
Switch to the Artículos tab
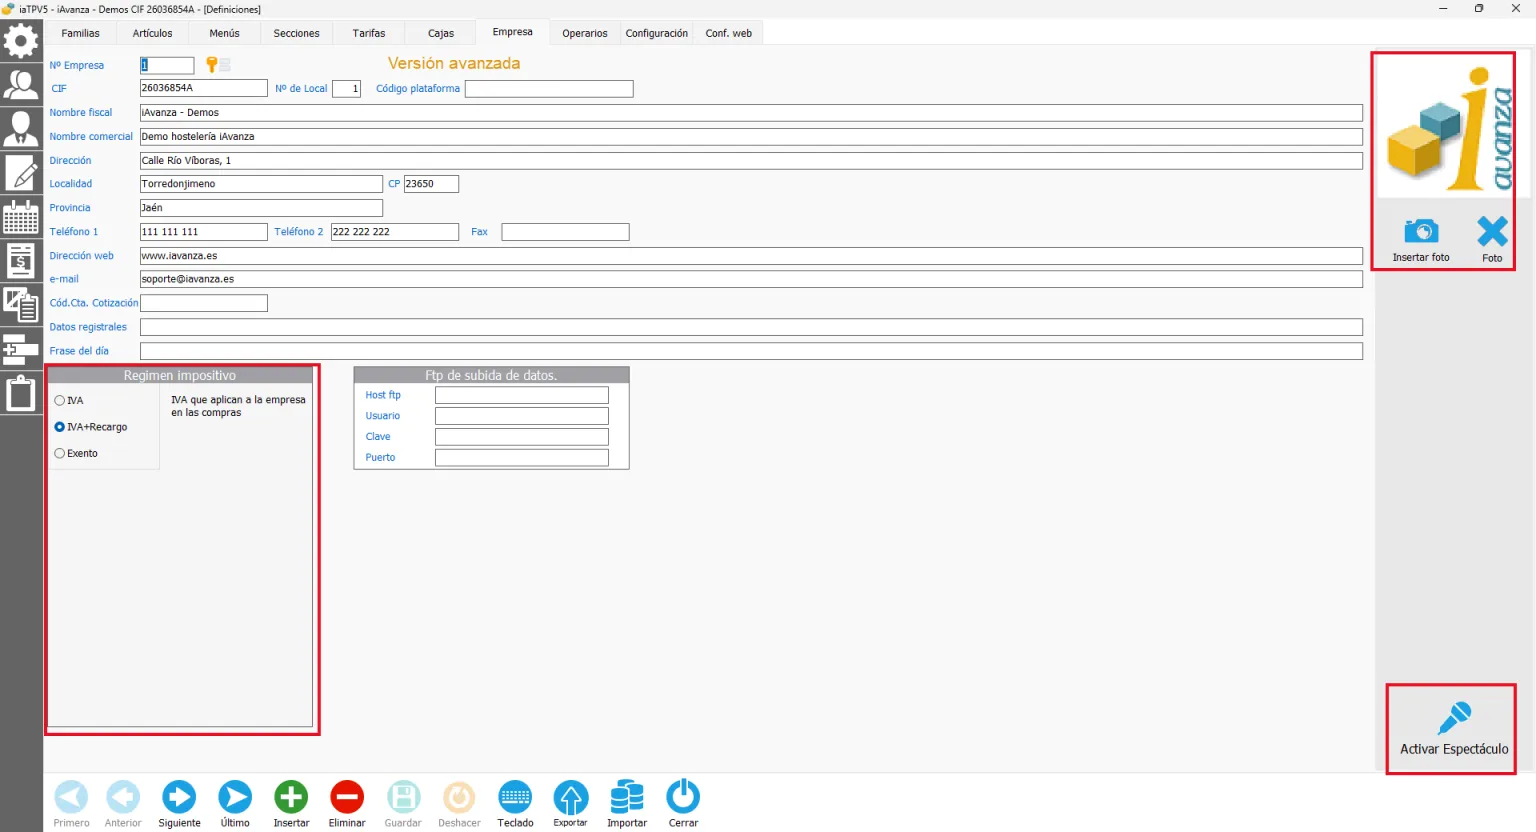(x=152, y=33)
